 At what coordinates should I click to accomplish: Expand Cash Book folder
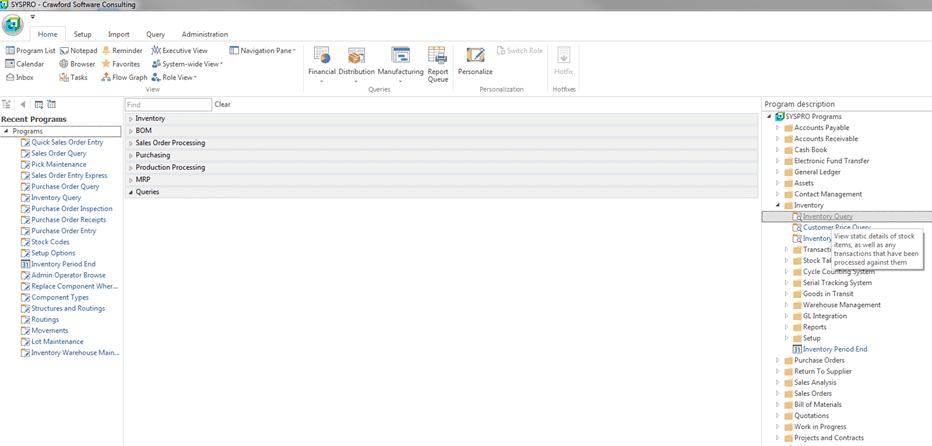[x=778, y=150]
